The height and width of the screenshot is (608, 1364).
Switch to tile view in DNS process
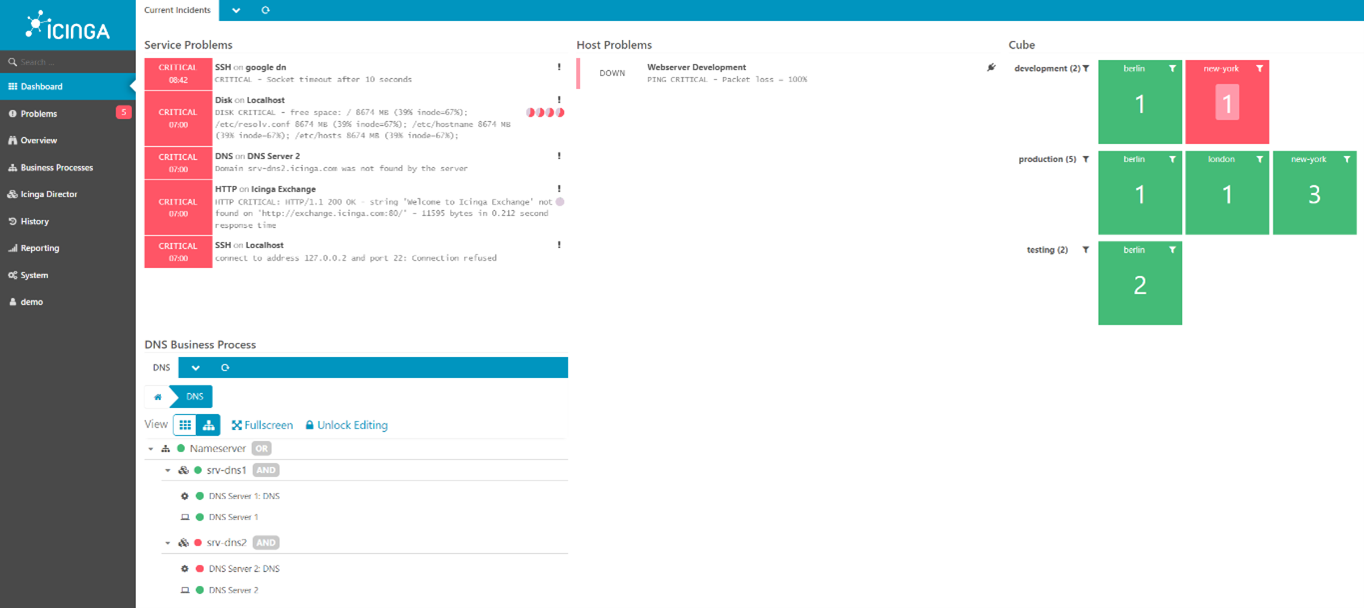pyautogui.click(x=185, y=425)
